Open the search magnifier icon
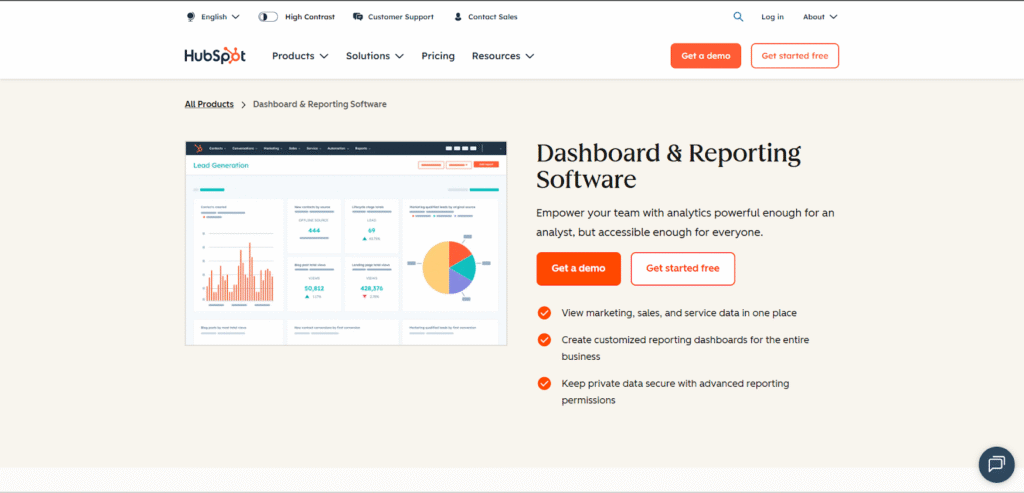This screenshot has height=493, width=1024. (x=738, y=17)
